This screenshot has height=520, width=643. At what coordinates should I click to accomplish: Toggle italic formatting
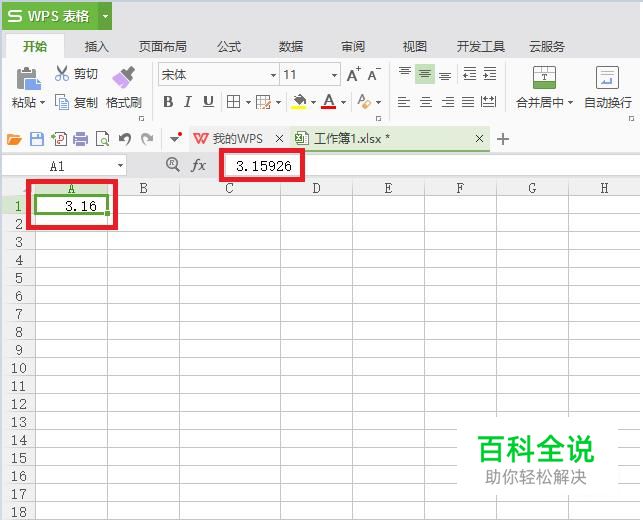tap(188, 101)
